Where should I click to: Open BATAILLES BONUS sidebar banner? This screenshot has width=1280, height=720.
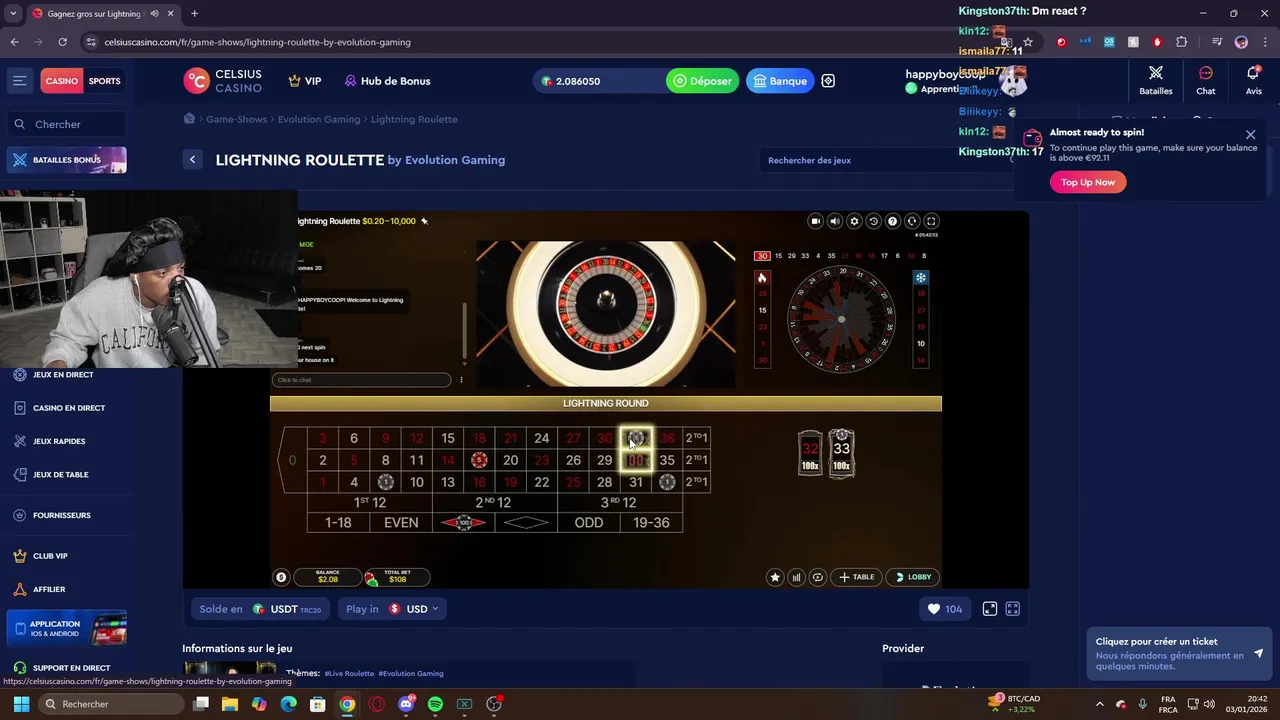pyautogui.click(x=67, y=160)
